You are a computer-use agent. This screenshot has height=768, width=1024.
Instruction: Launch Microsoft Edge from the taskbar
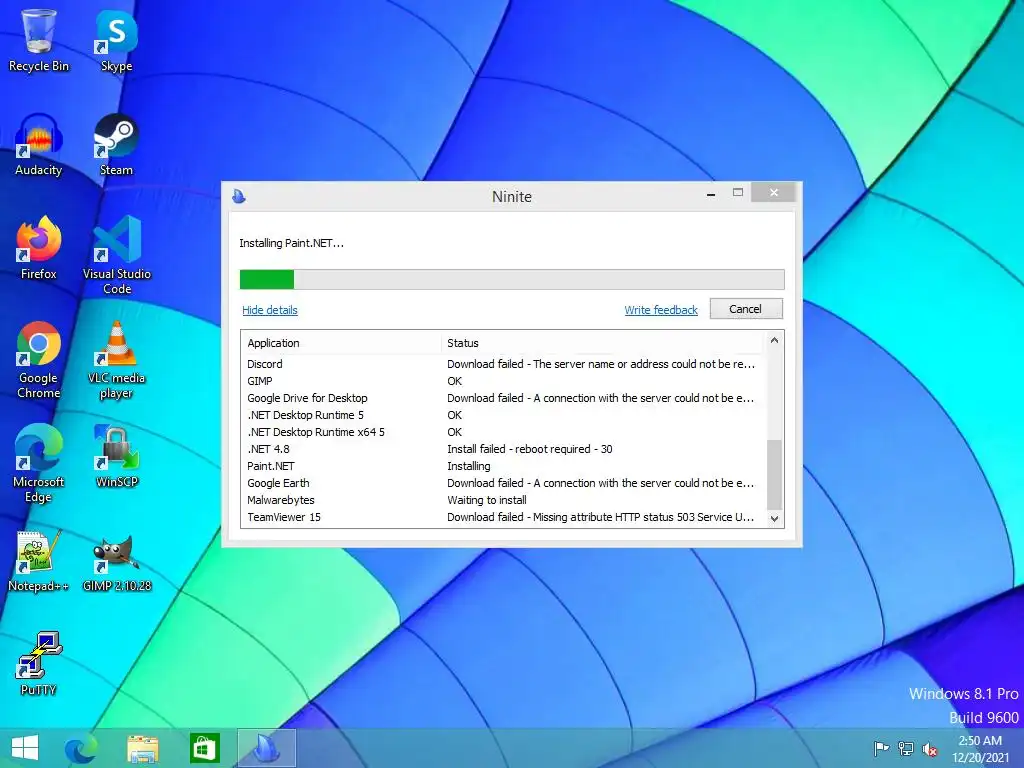point(81,748)
